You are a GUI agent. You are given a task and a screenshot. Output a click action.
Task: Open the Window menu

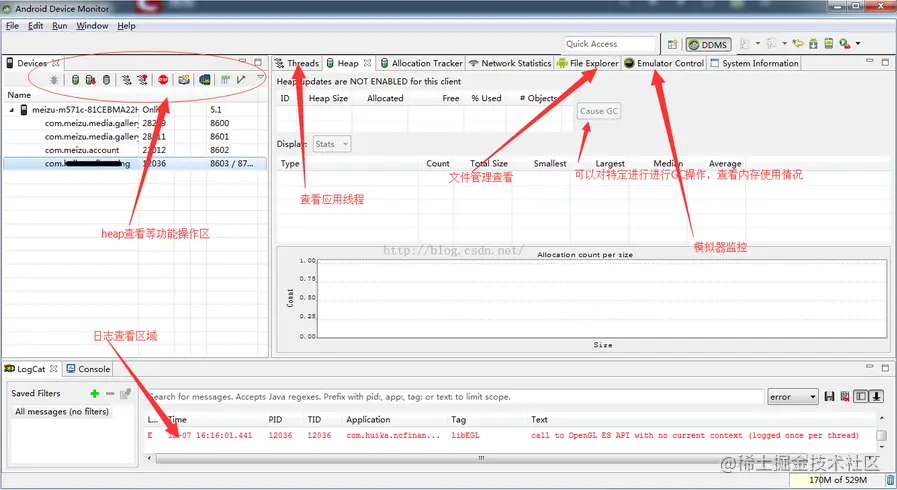click(92, 26)
